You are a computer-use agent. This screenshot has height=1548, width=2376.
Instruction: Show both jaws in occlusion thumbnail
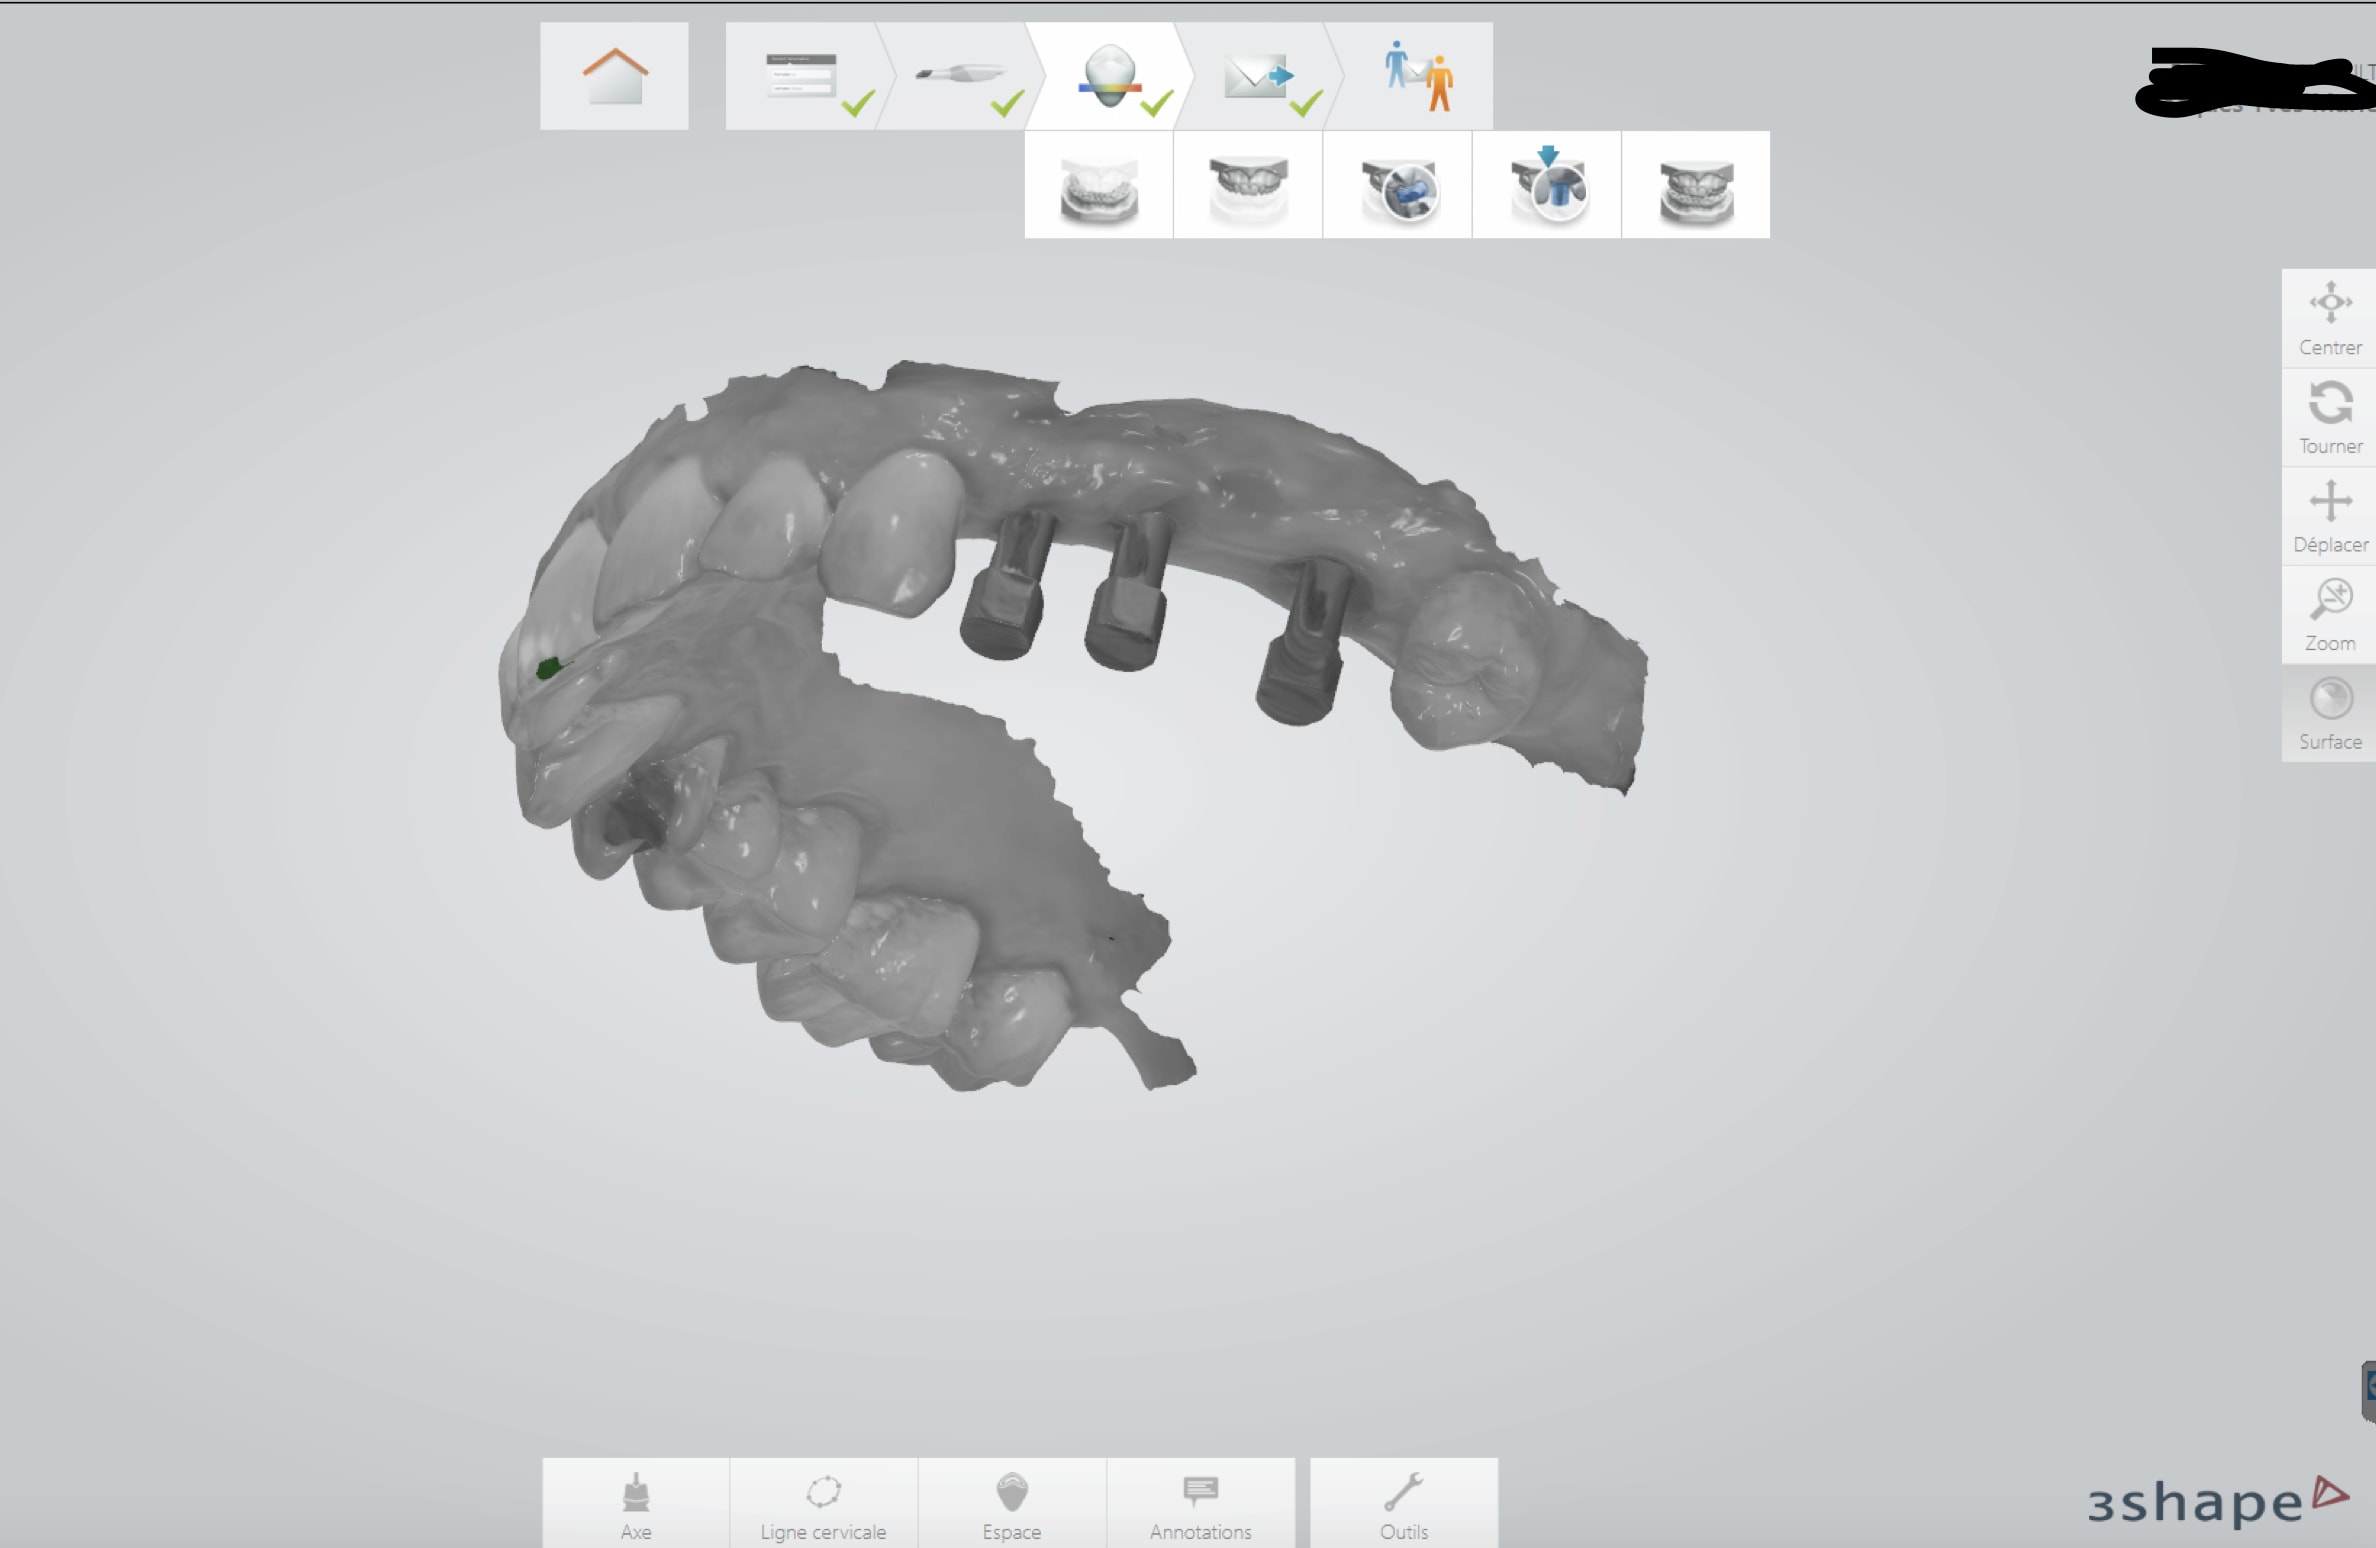(1695, 186)
